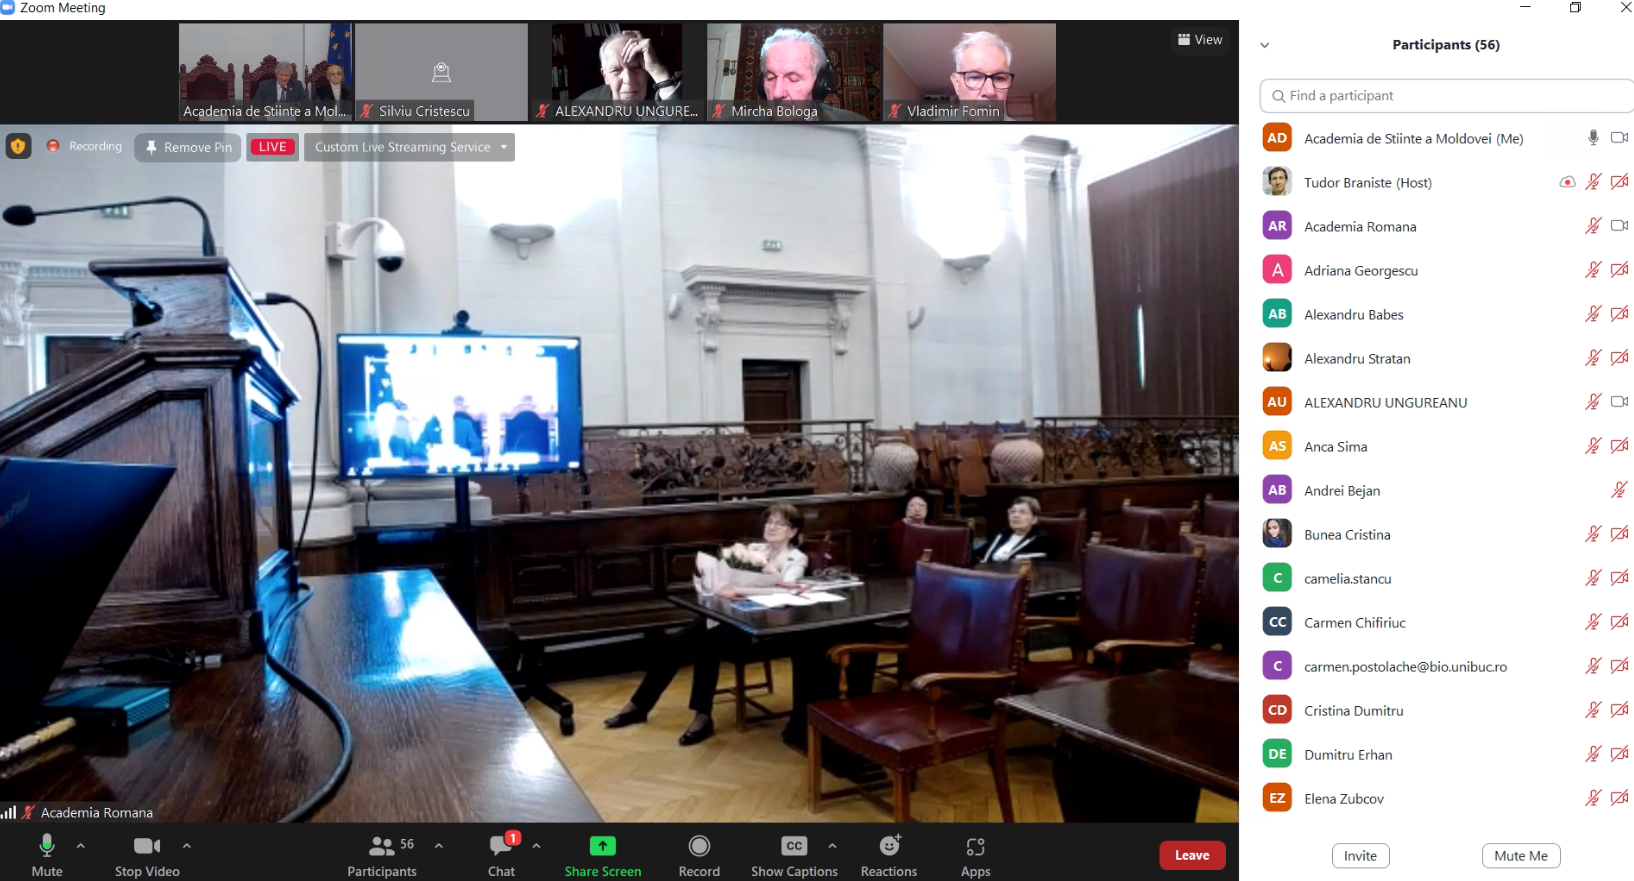
Task: Toggle Tudor Braniste muted microphone icon
Action: [x=1593, y=182]
